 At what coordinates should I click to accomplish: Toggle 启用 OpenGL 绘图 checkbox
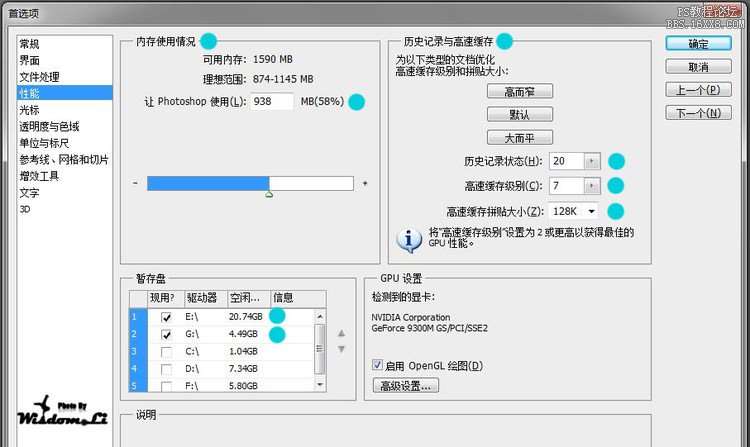click(377, 365)
